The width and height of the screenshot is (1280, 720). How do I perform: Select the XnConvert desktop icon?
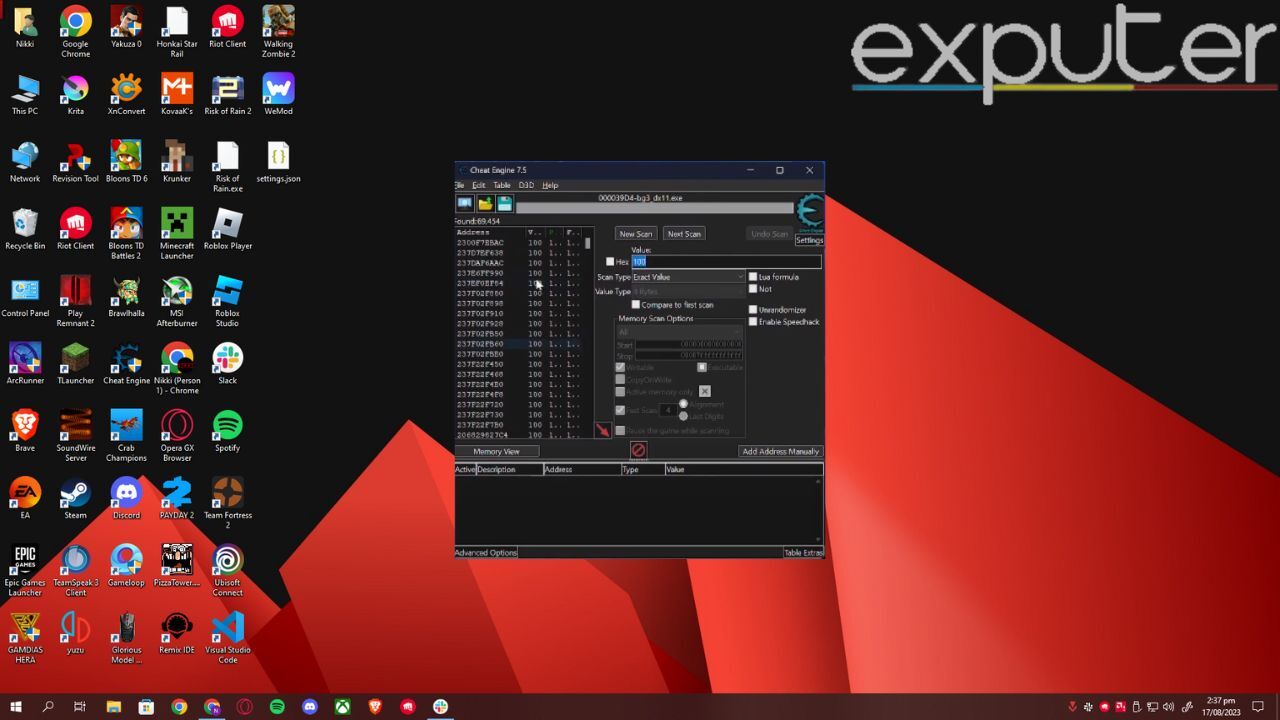coord(126,95)
